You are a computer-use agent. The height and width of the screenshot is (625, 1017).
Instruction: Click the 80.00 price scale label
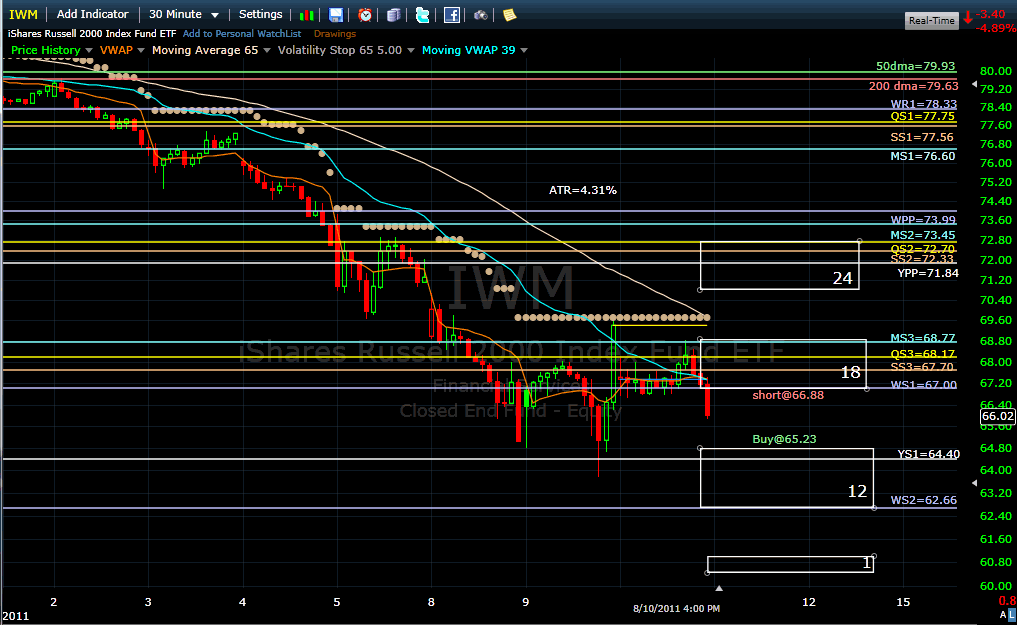[x=996, y=71]
